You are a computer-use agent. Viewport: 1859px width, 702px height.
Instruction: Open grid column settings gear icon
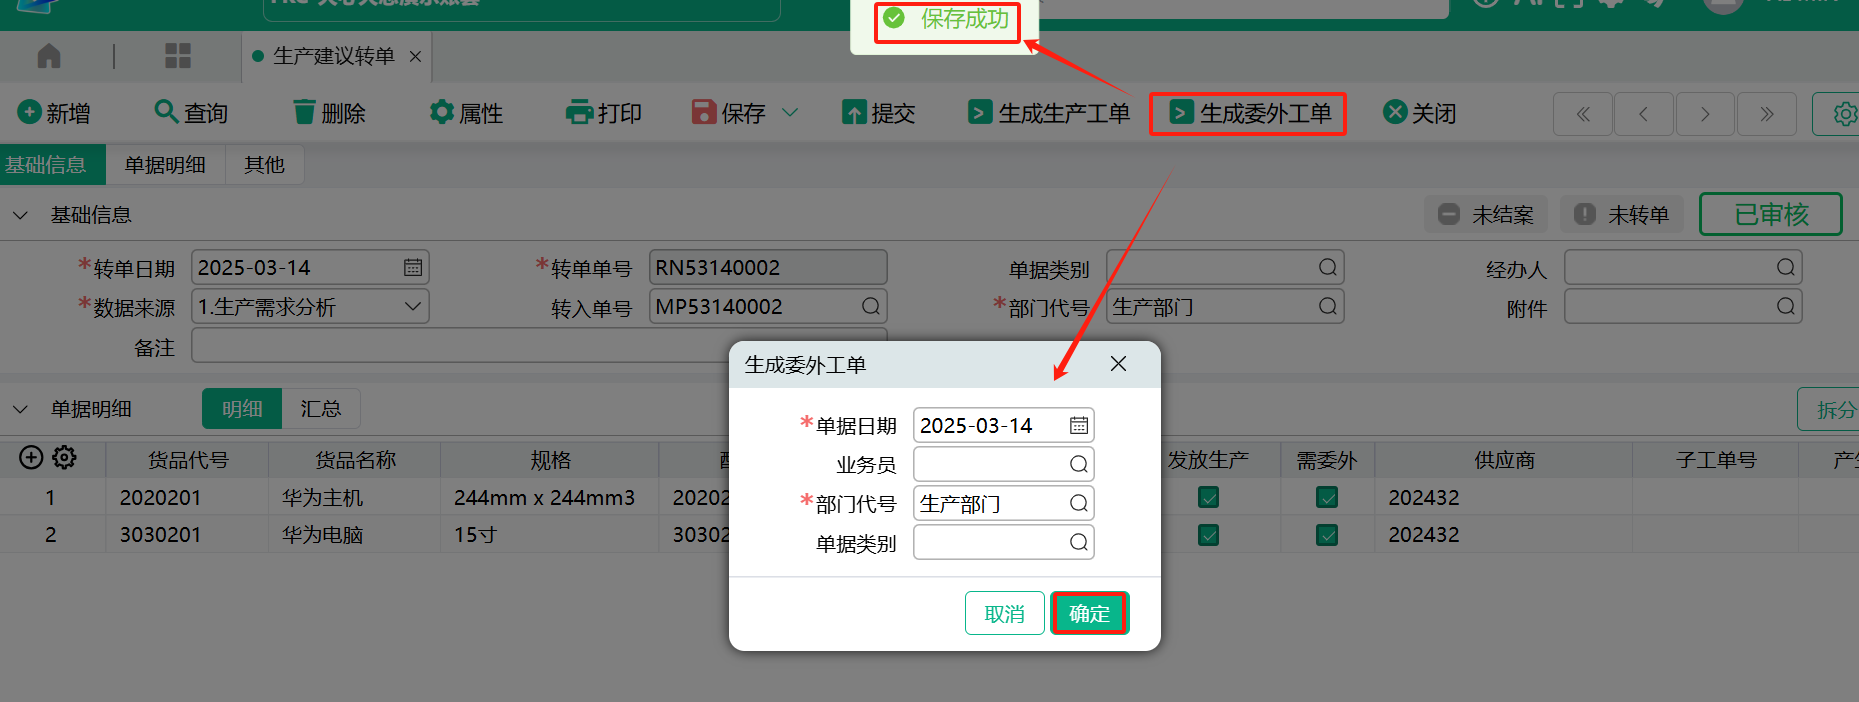[65, 458]
